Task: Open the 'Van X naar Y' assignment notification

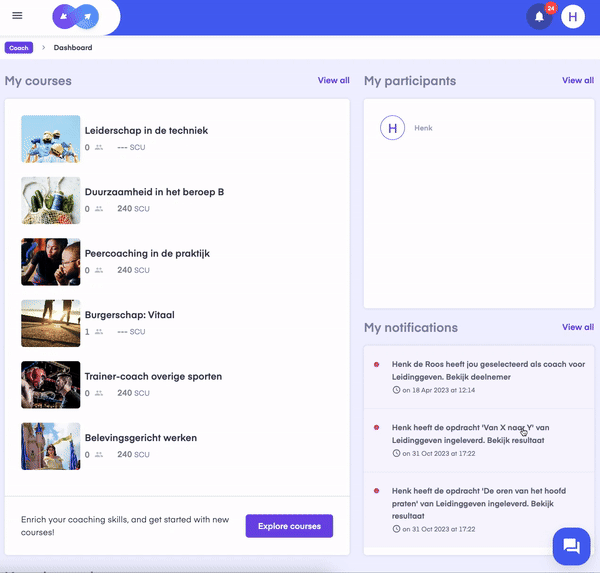Action: pyautogui.click(x=479, y=440)
